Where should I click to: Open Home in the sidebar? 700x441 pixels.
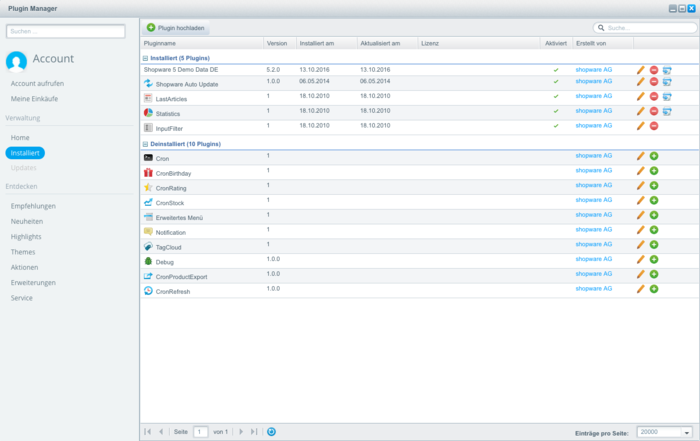tap(20, 137)
